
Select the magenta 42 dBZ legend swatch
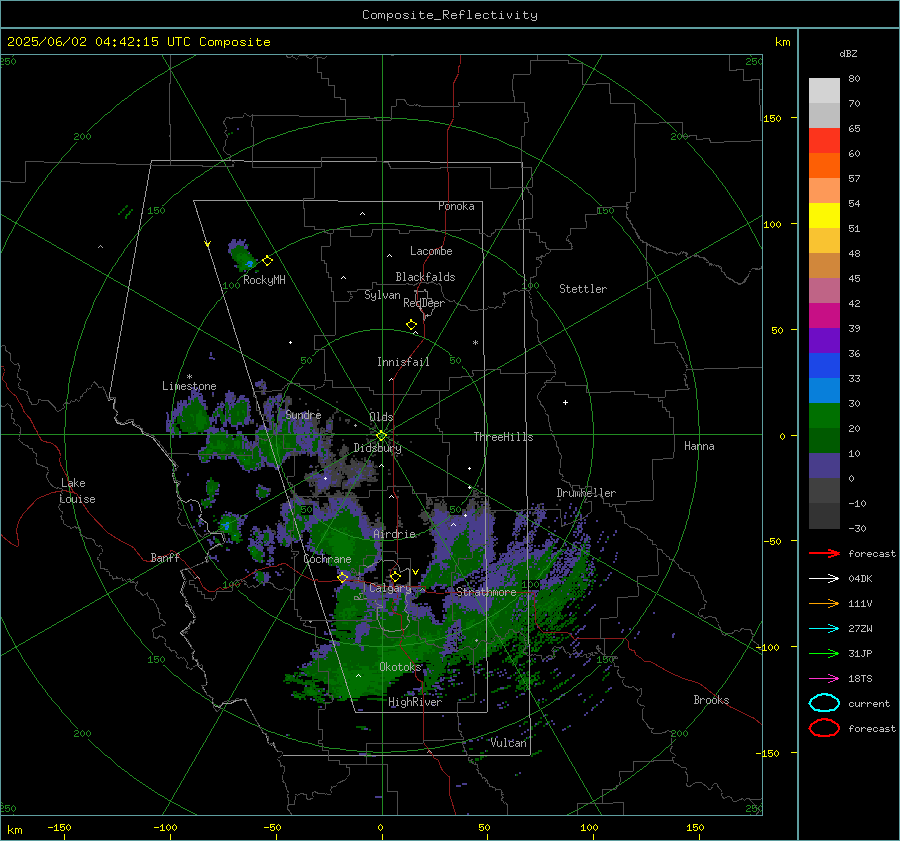click(x=824, y=315)
